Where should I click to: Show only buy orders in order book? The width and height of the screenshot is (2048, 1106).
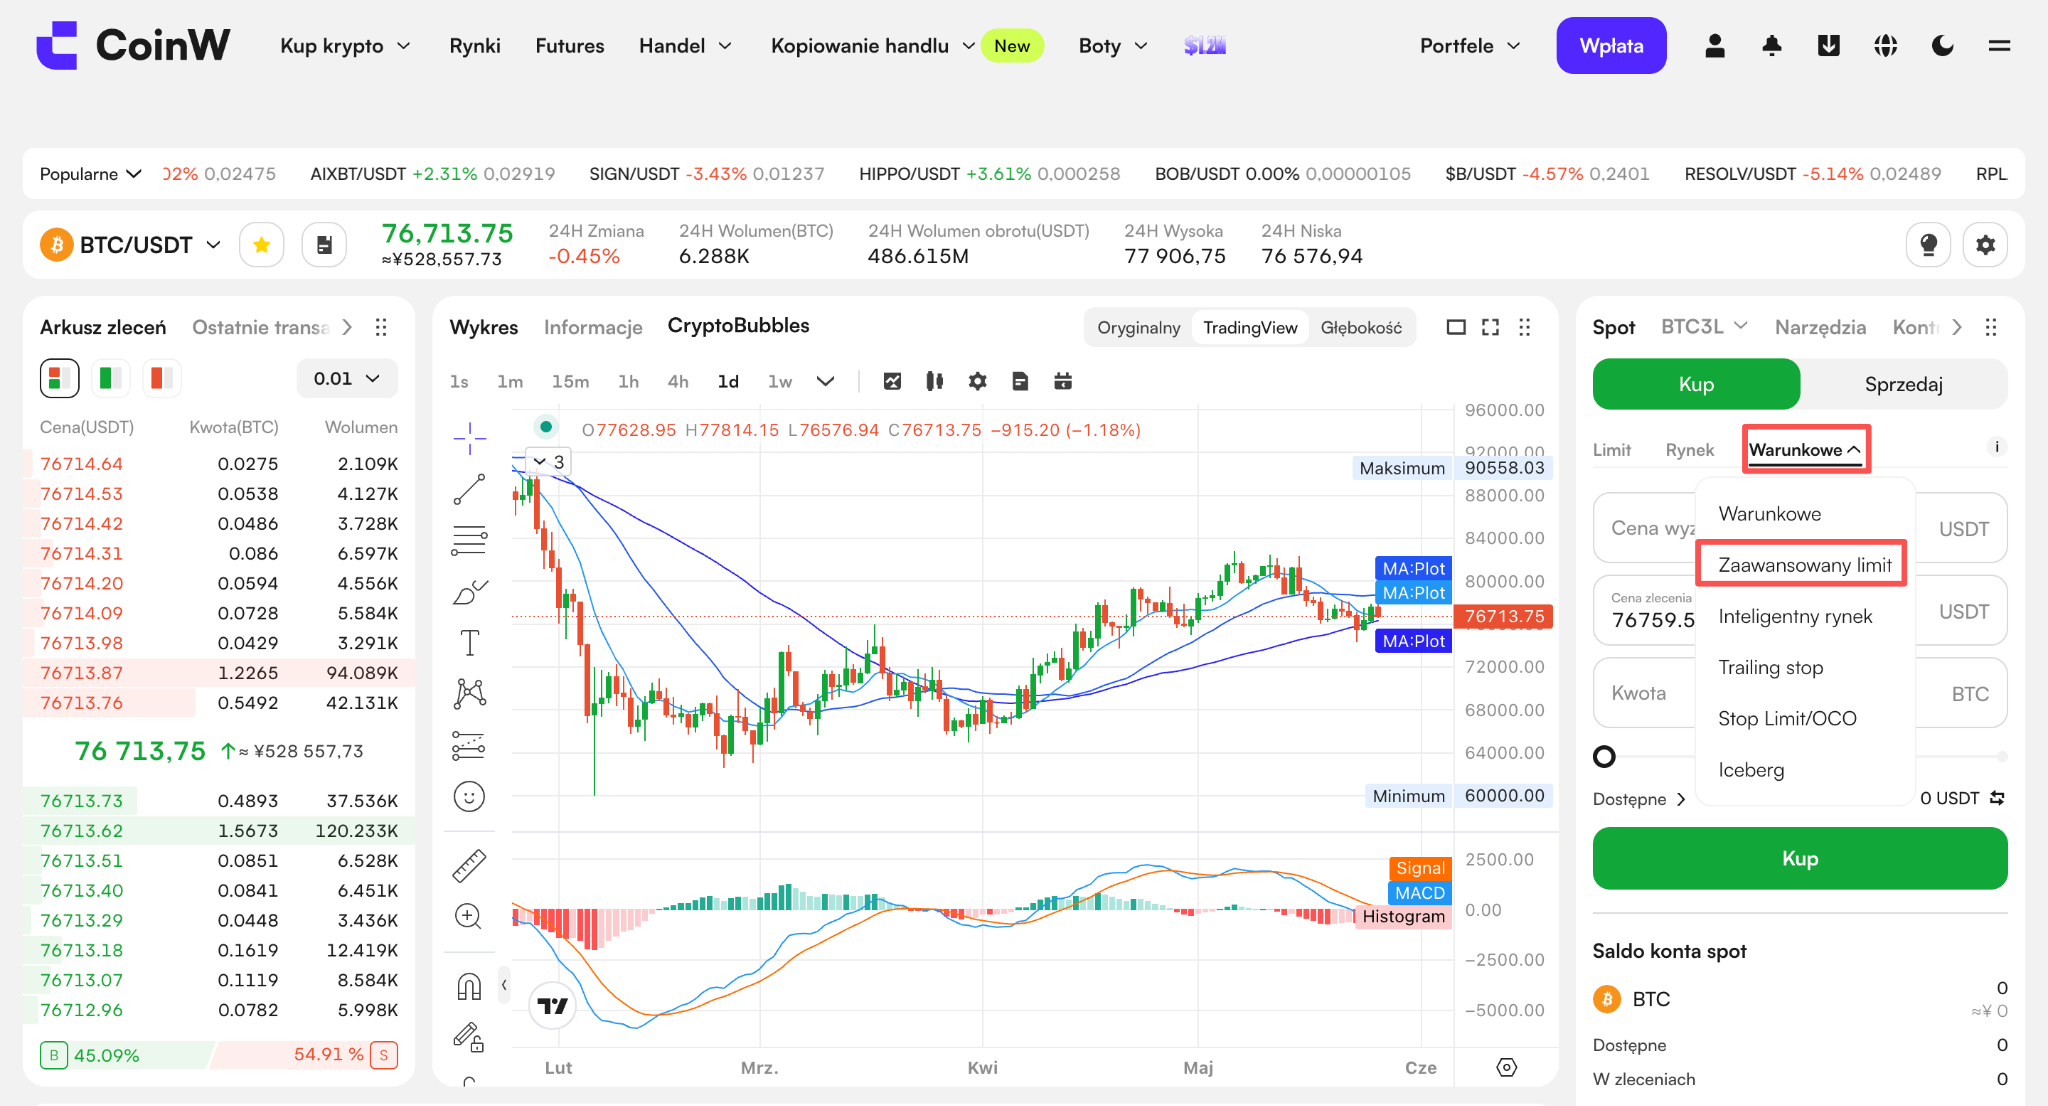pyautogui.click(x=110, y=378)
